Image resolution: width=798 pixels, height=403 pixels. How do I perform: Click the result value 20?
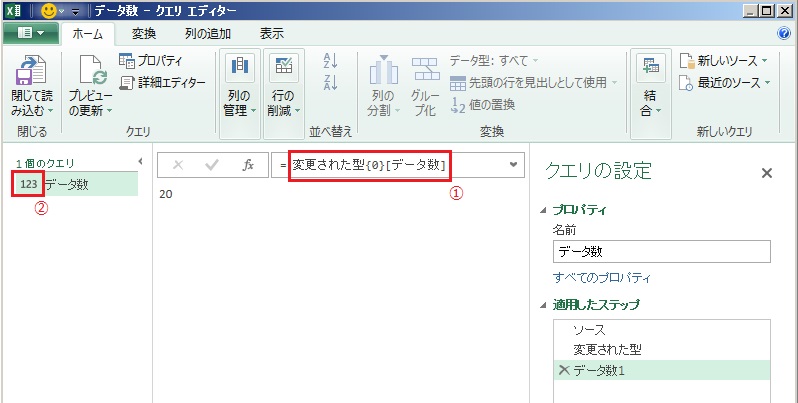165,194
